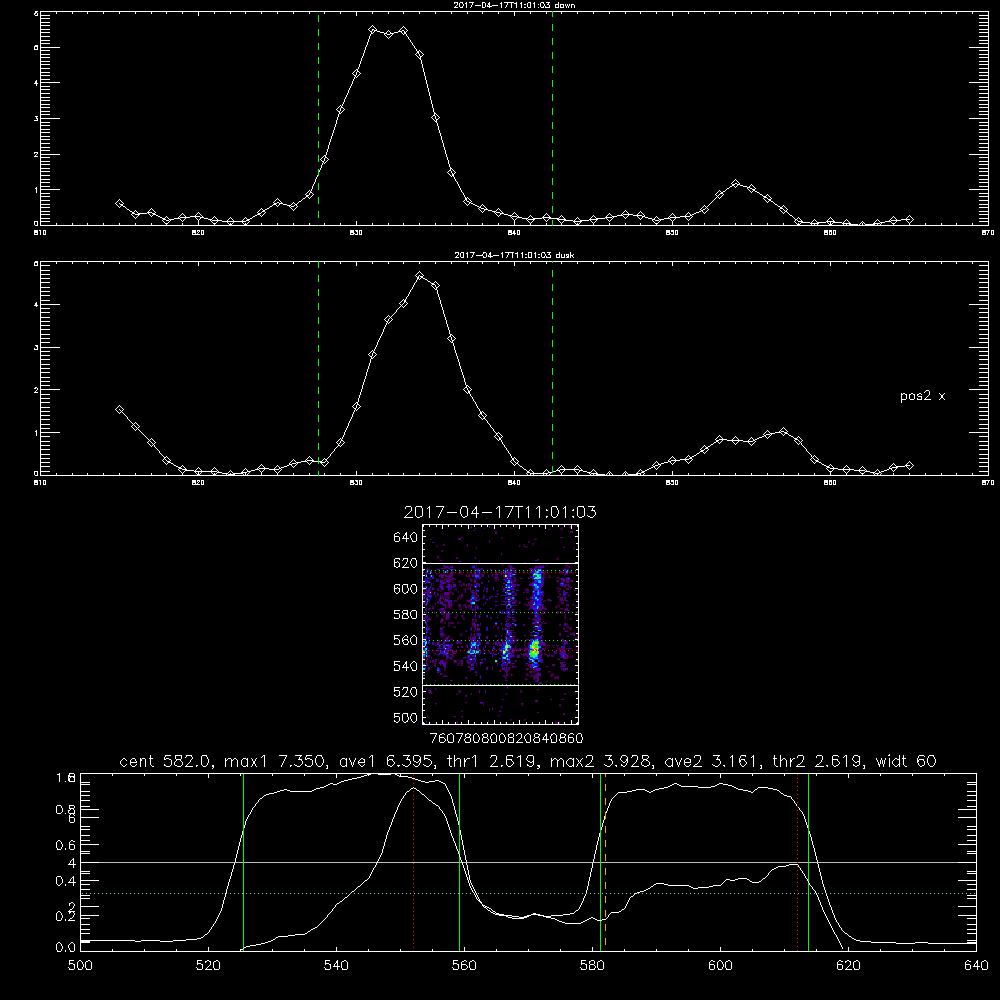The width and height of the screenshot is (1000, 1000).
Task: Click bottom plot x-axis label 640
Action: 976,966
